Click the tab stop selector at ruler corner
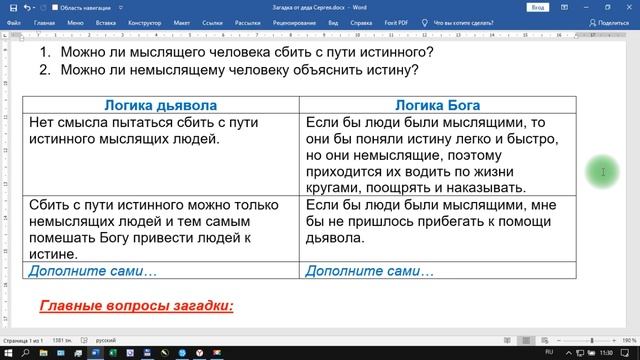 click(5, 36)
